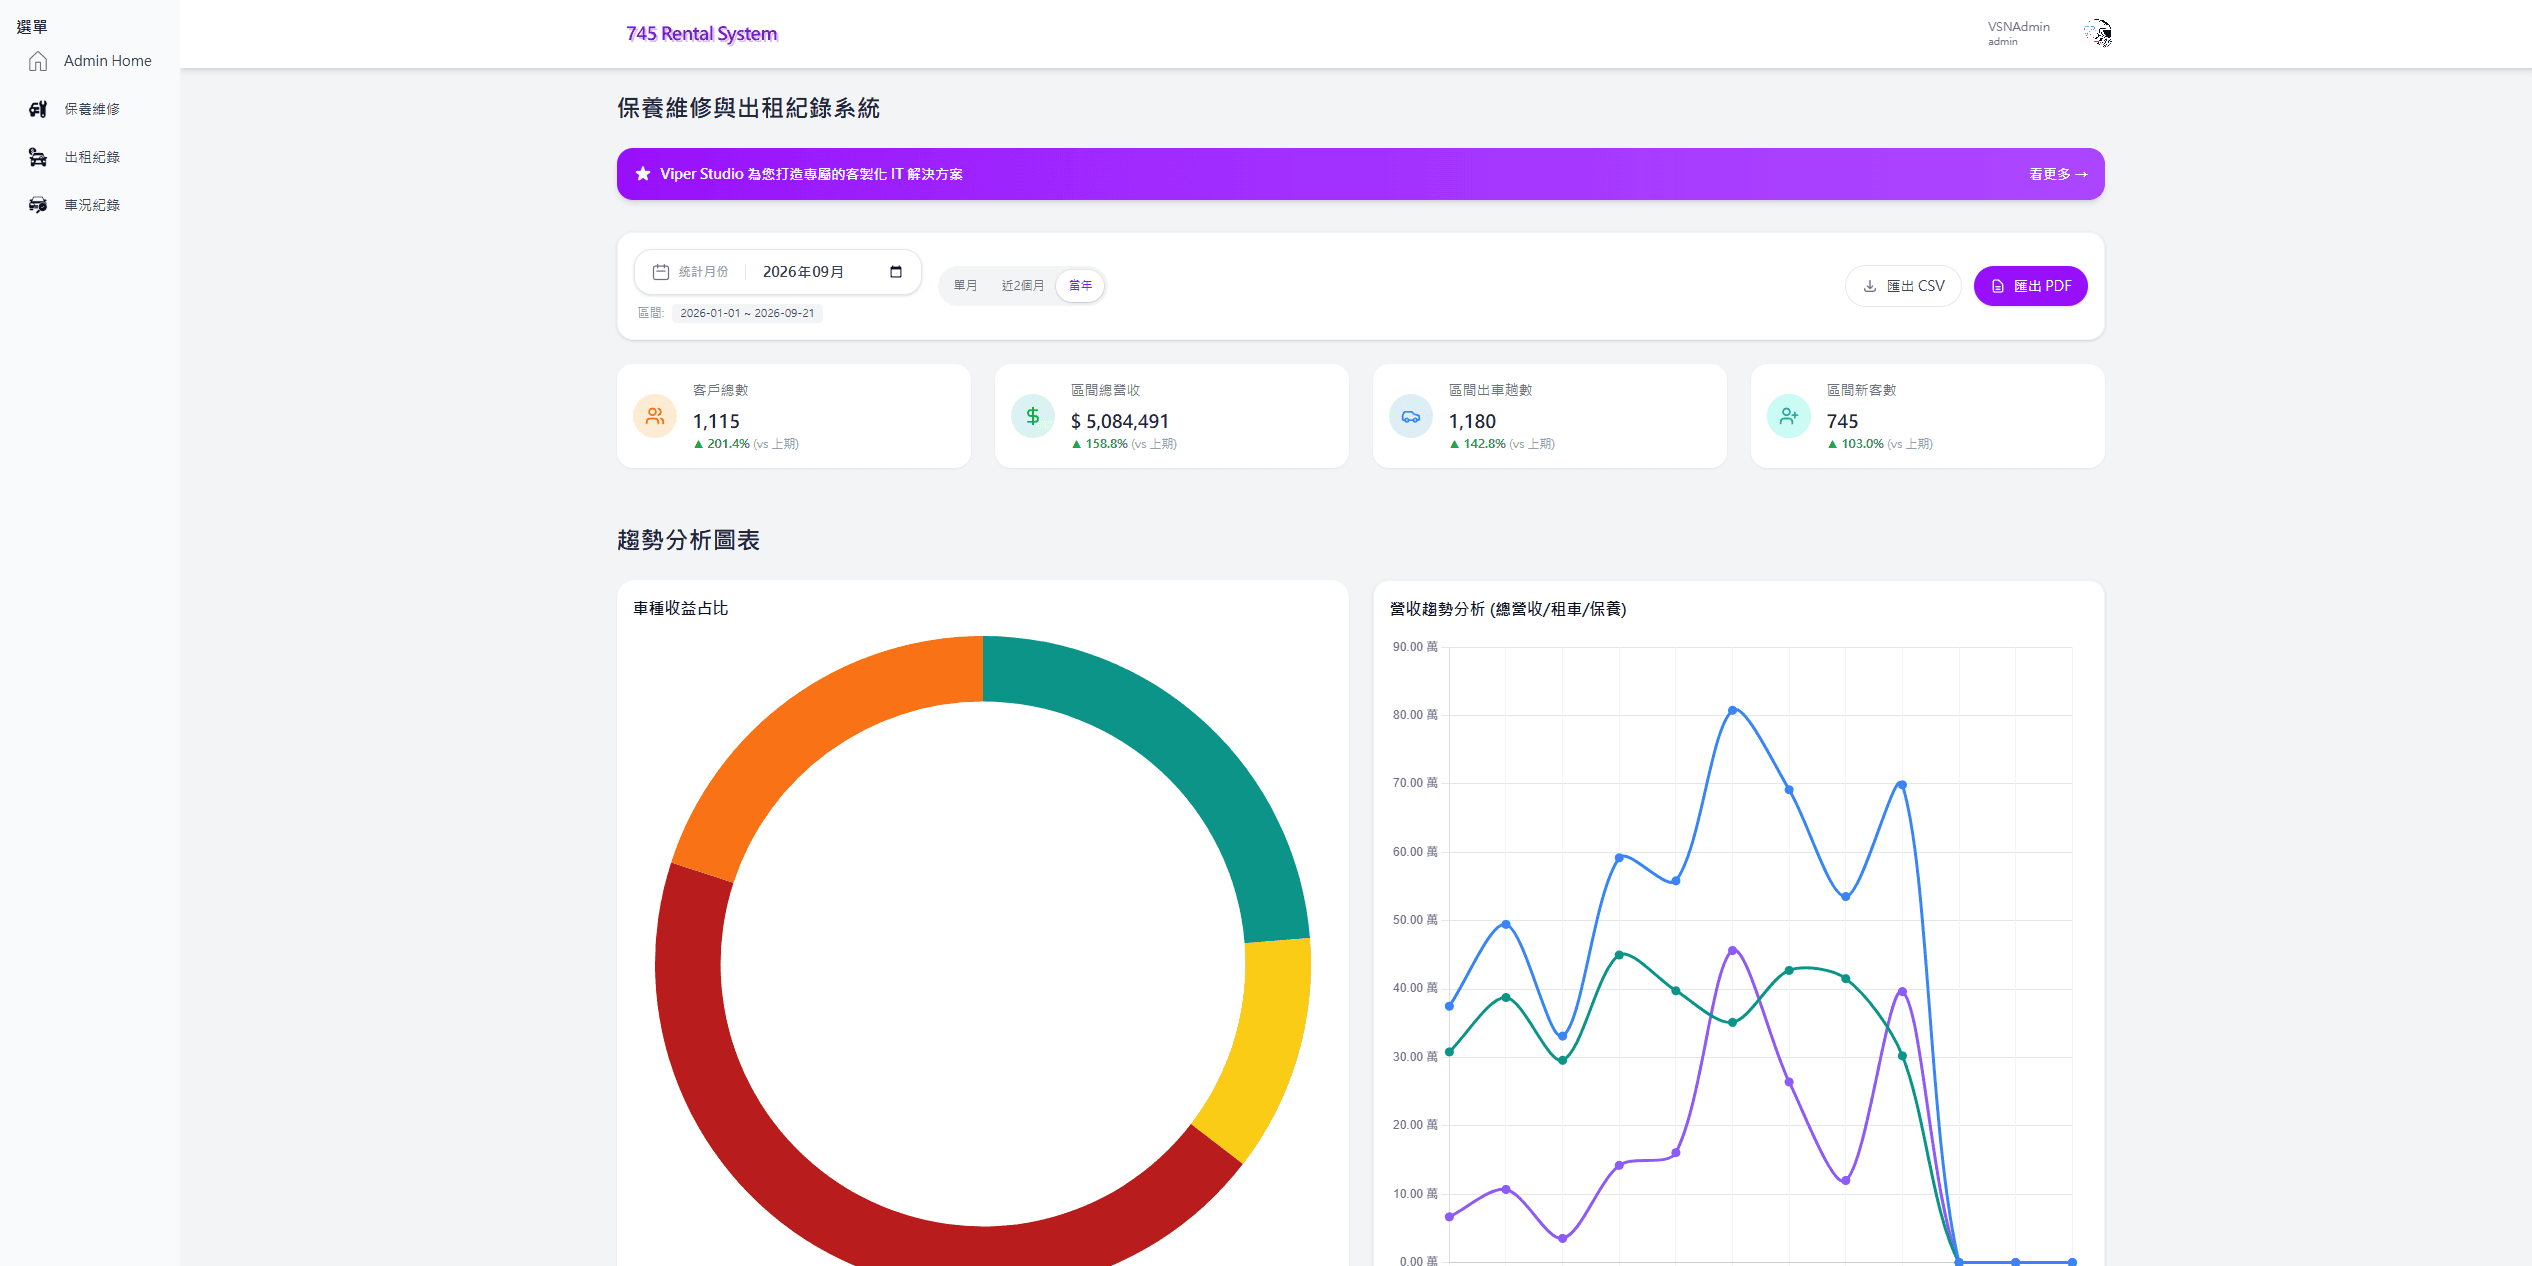The width and height of the screenshot is (2532, 1266).
Task: Click the 匯出 PDF button
Action: (2030, 286)
